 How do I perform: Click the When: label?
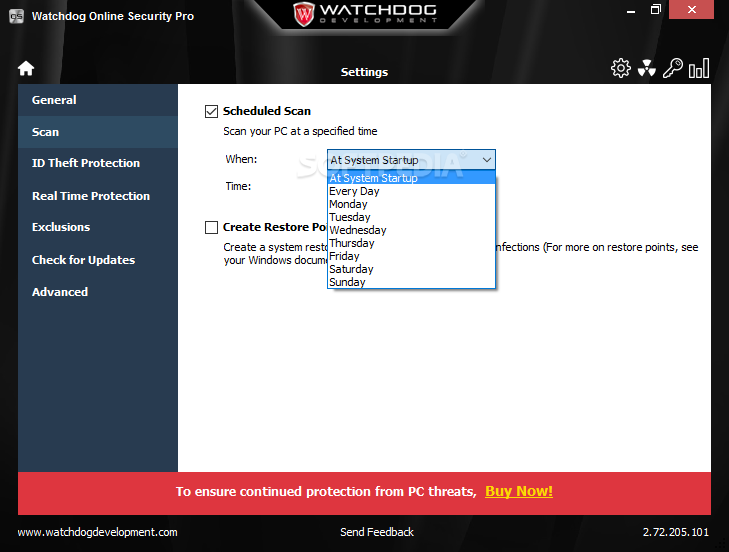click(241, 159)
